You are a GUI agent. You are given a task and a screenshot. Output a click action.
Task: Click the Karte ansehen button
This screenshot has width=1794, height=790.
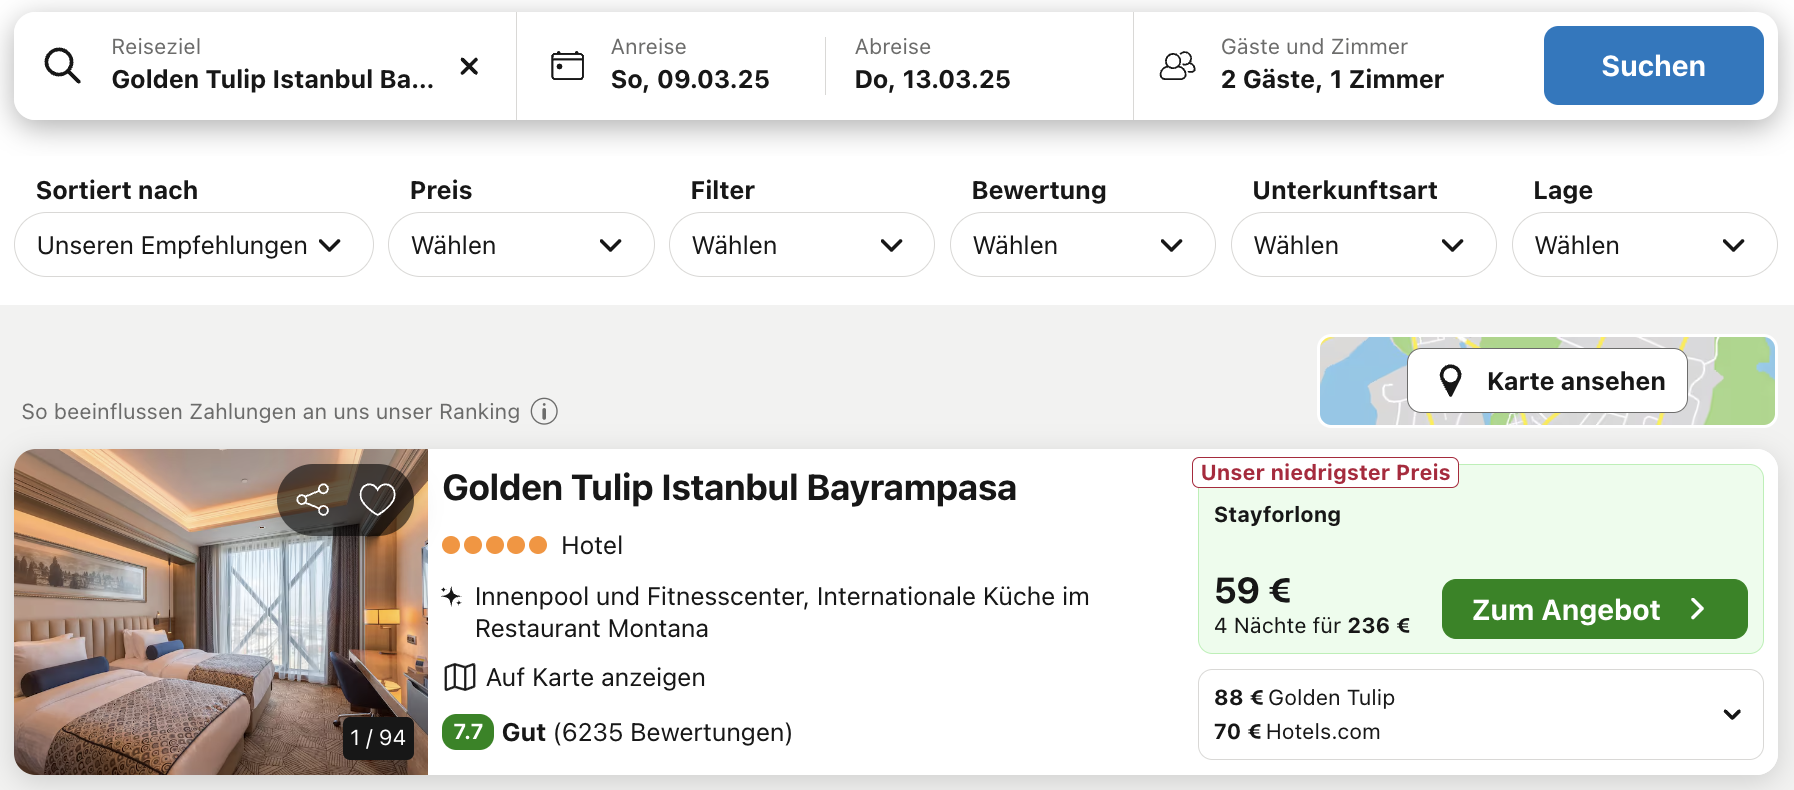tap(1547, 381)
